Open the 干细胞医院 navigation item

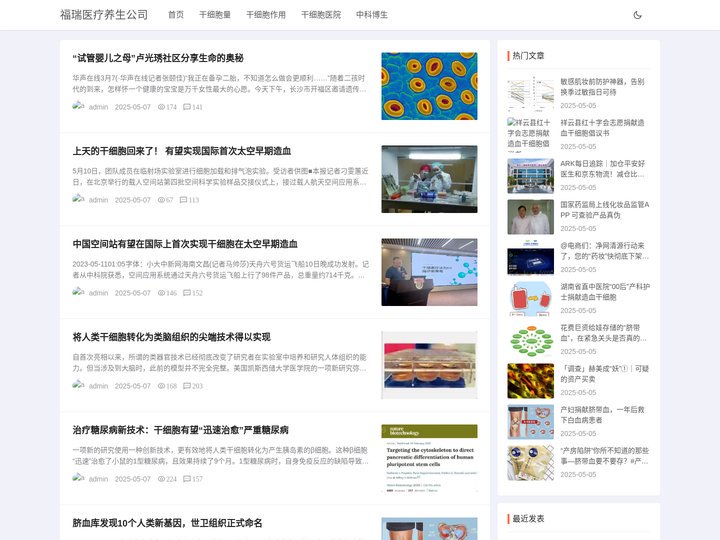coord(321,15)
